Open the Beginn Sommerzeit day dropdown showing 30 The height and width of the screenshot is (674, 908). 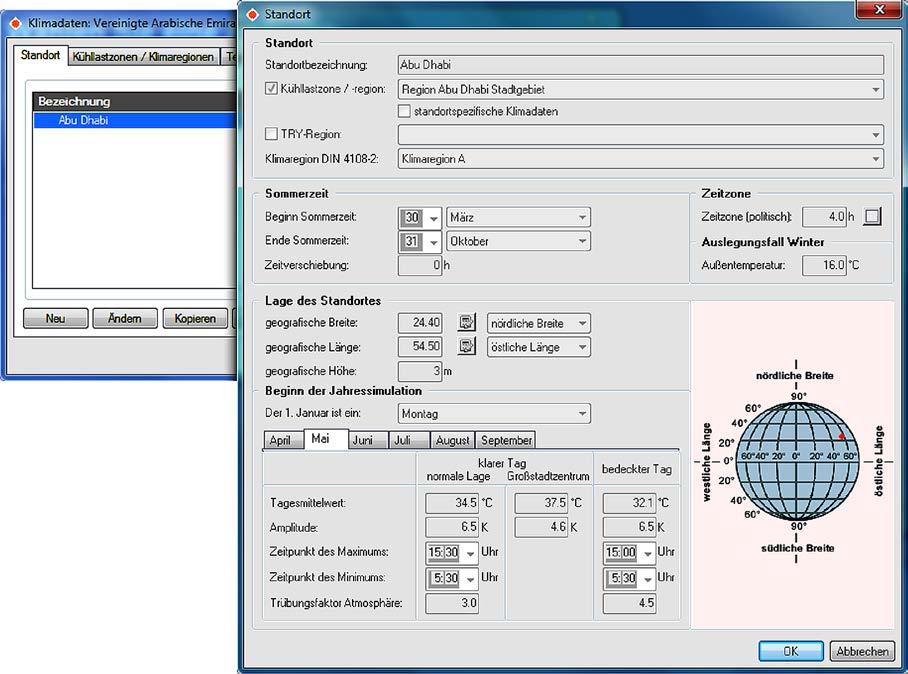point(433,218)
